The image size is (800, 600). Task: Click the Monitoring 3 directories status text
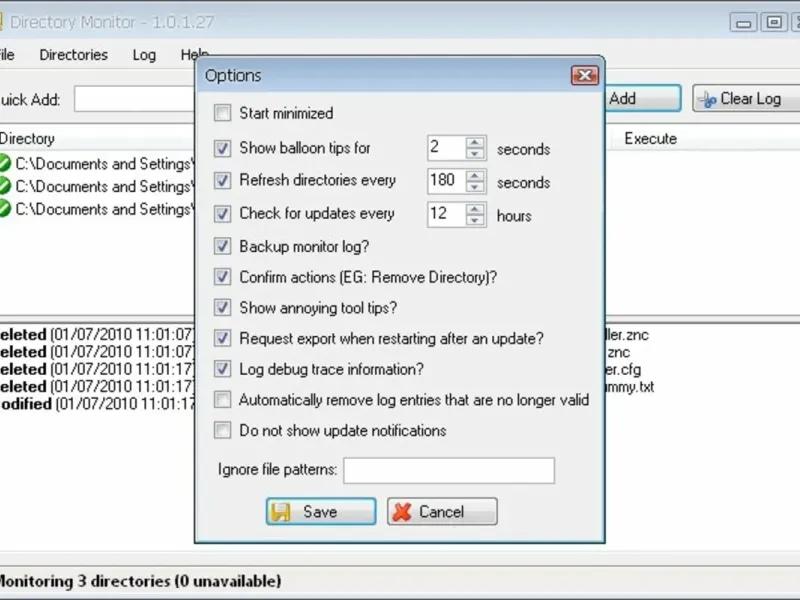coord(140,581)
